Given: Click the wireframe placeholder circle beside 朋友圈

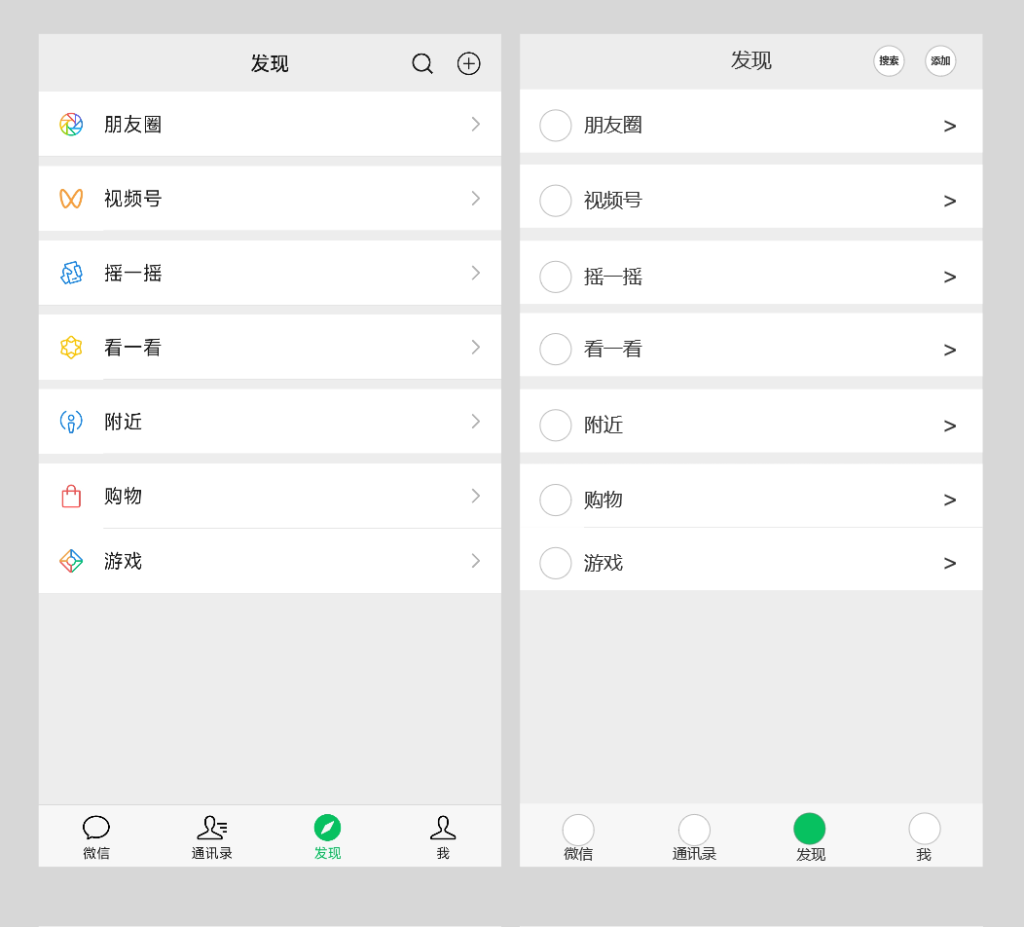Looking at the screenshot, I should tap(556, 125).
